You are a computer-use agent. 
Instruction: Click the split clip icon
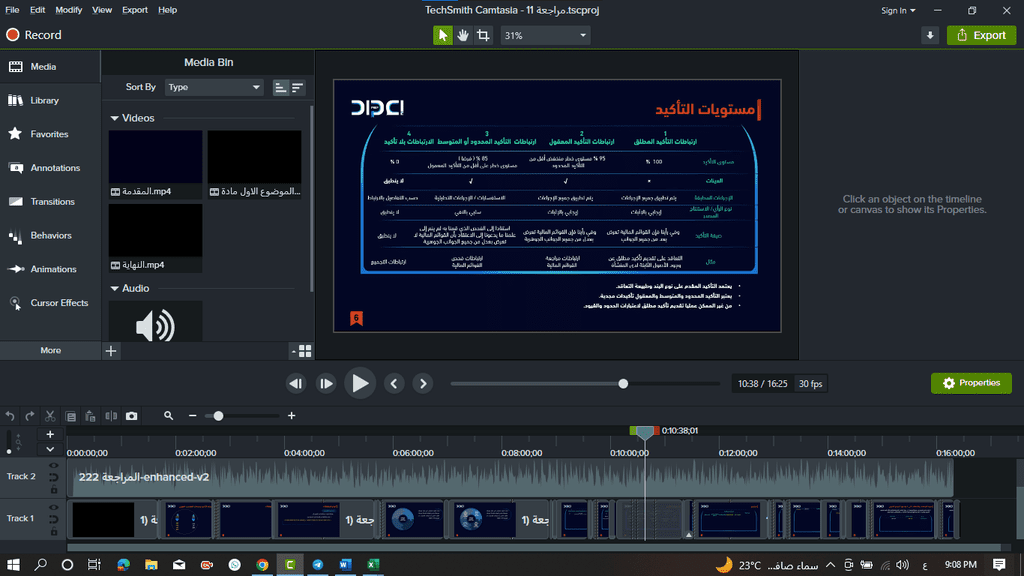coord(111,416)
